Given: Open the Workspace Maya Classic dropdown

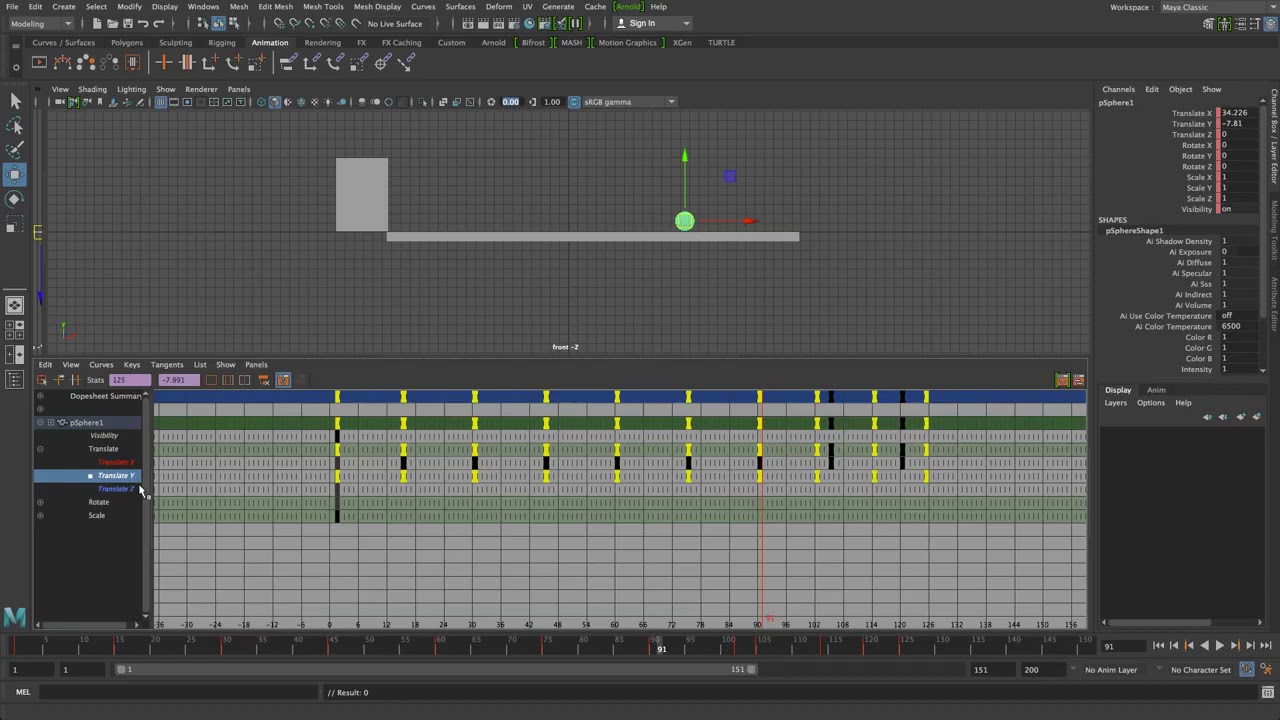Looking at the screenshot, I should pyautogui.click(x=1217, y=7).
